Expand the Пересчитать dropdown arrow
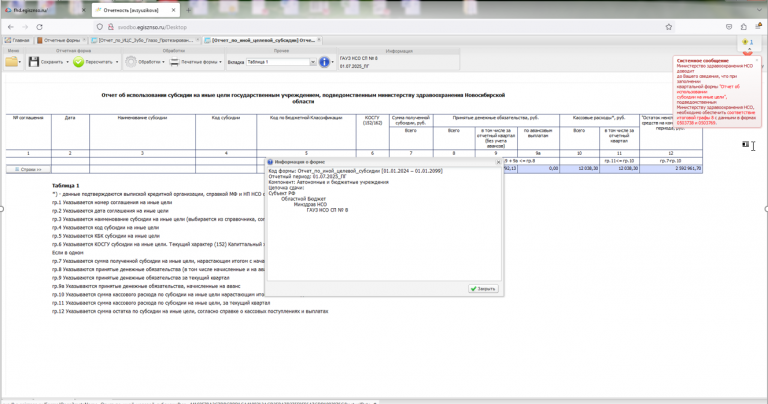The height and width of the screenshot is (404, 768). coord(117,62)
